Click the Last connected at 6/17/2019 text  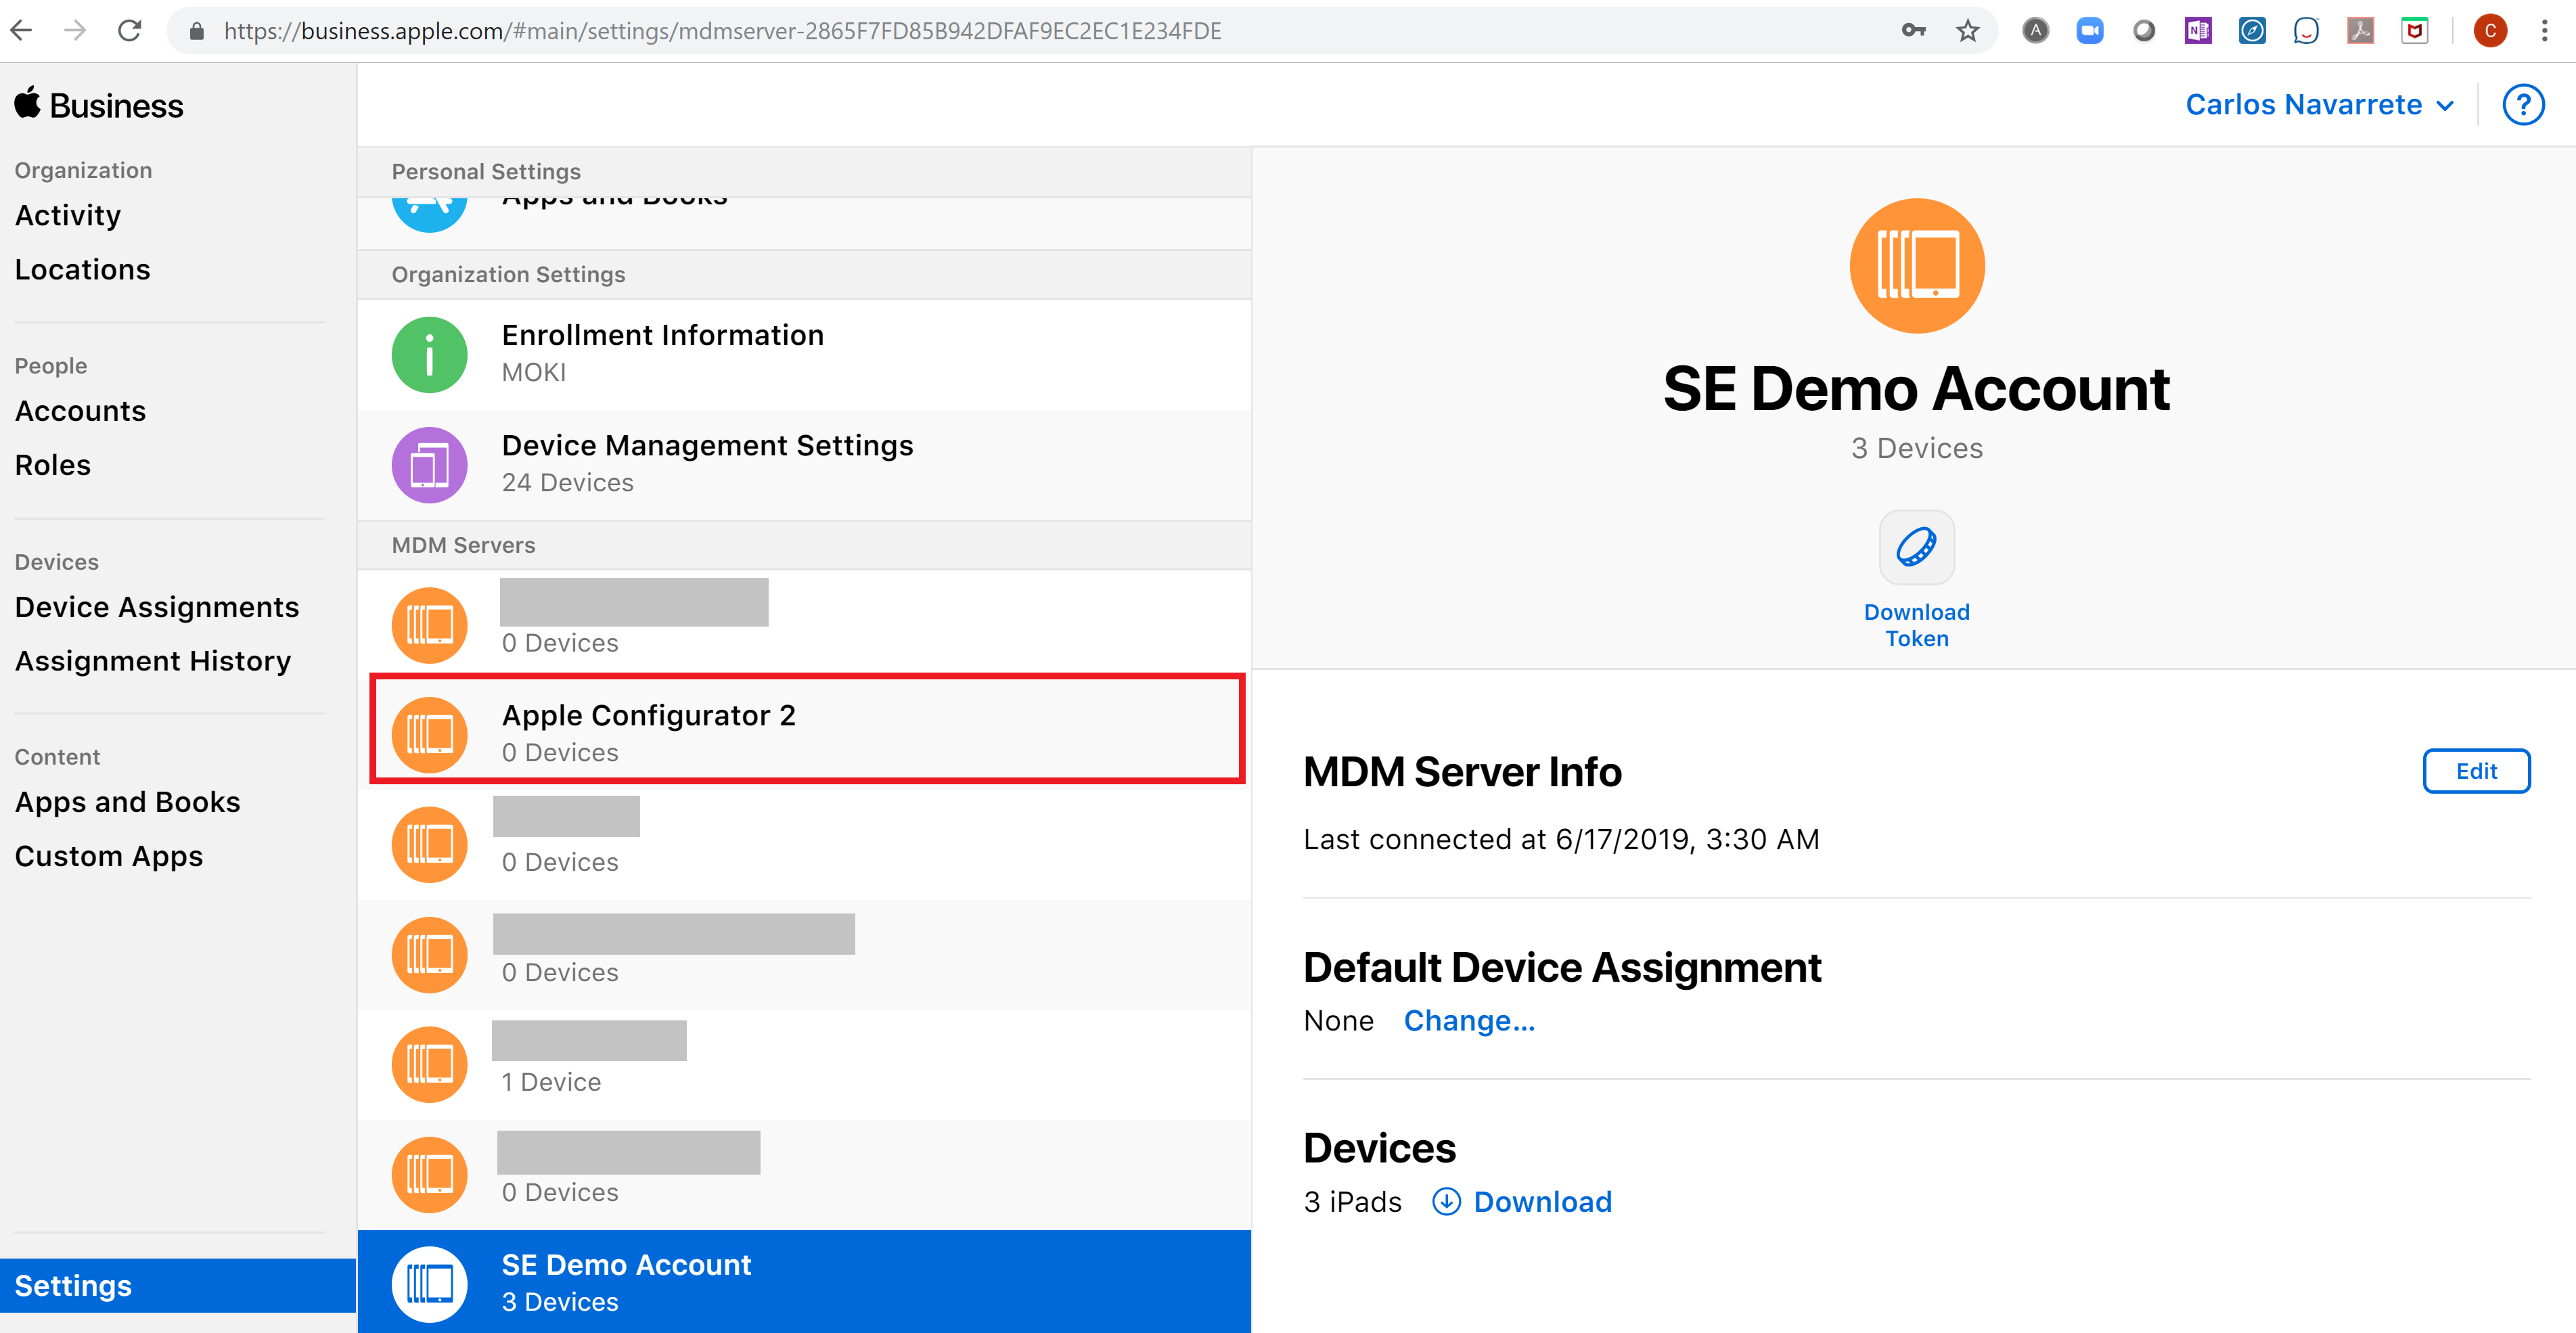pos(1561,840)
